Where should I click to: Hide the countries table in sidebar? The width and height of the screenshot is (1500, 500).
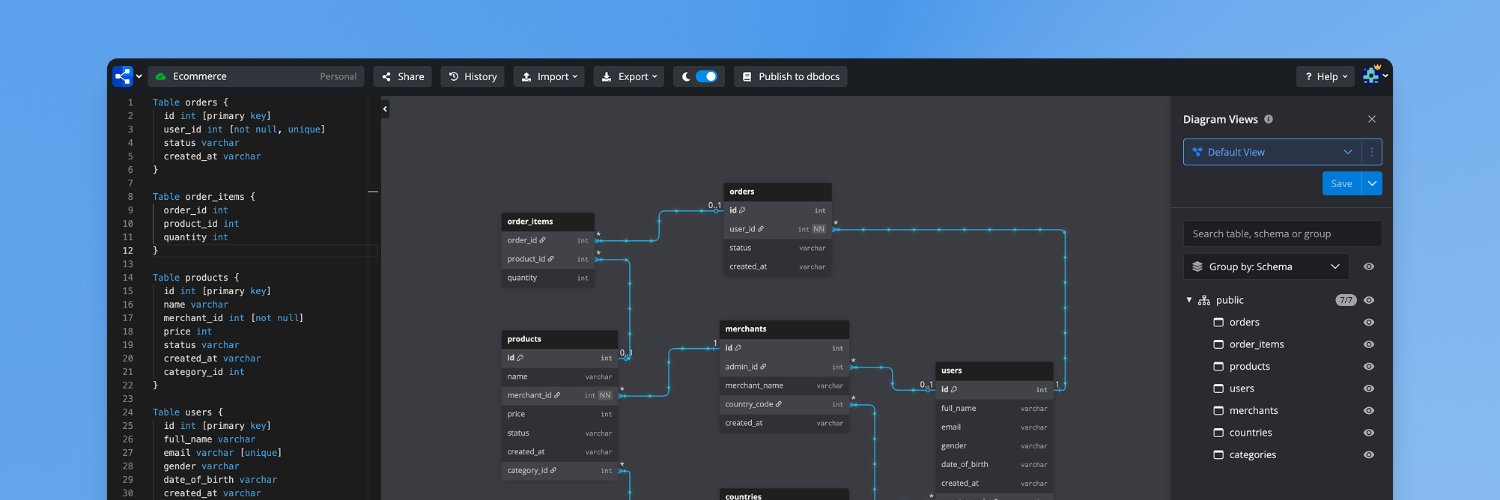pos(1369,432)
